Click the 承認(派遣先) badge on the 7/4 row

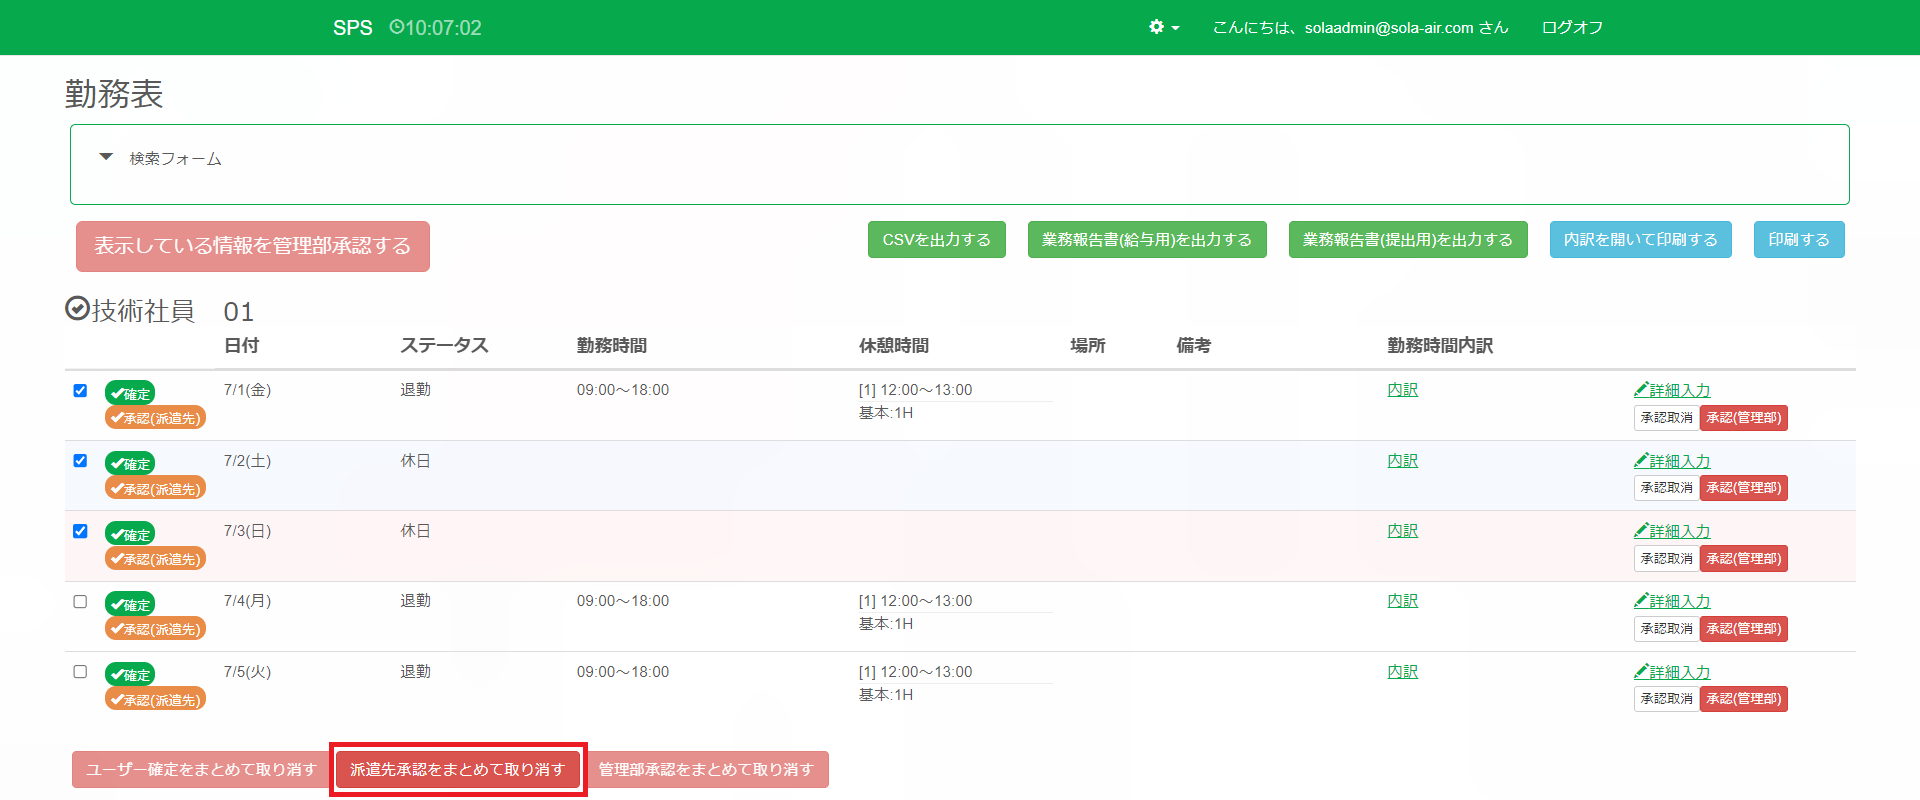[155, 629]
